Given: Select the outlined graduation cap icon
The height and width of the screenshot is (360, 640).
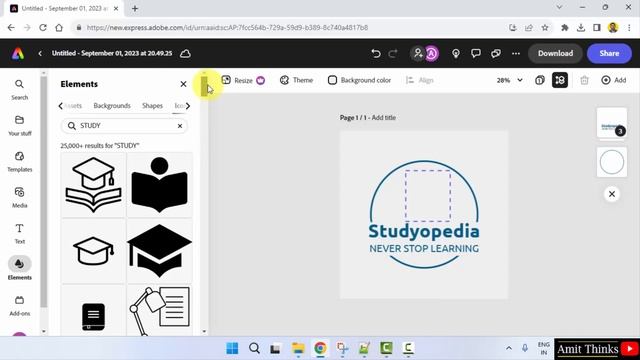Looking at the screenshot, I should click(x=93, y=251).
